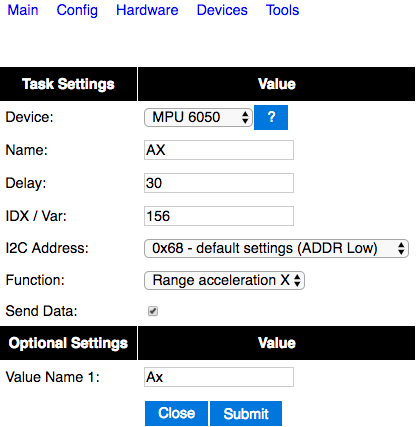Click the I2C Address dropdown arrows

(x=401, y=248)
